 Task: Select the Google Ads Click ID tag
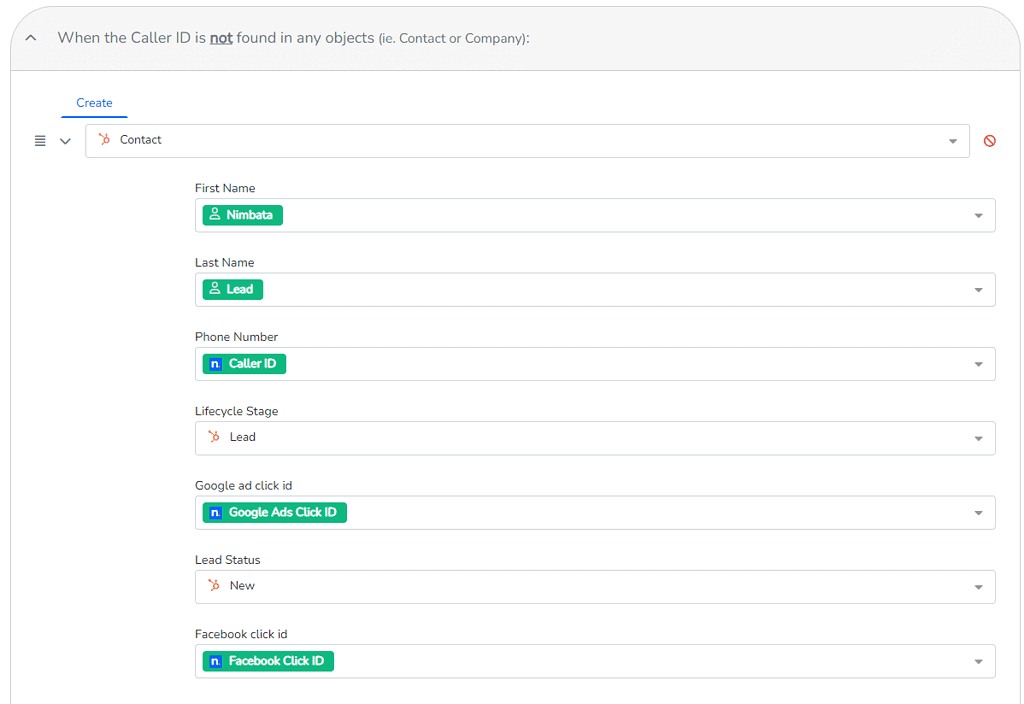pyautogui.click(x=274, y=512)
